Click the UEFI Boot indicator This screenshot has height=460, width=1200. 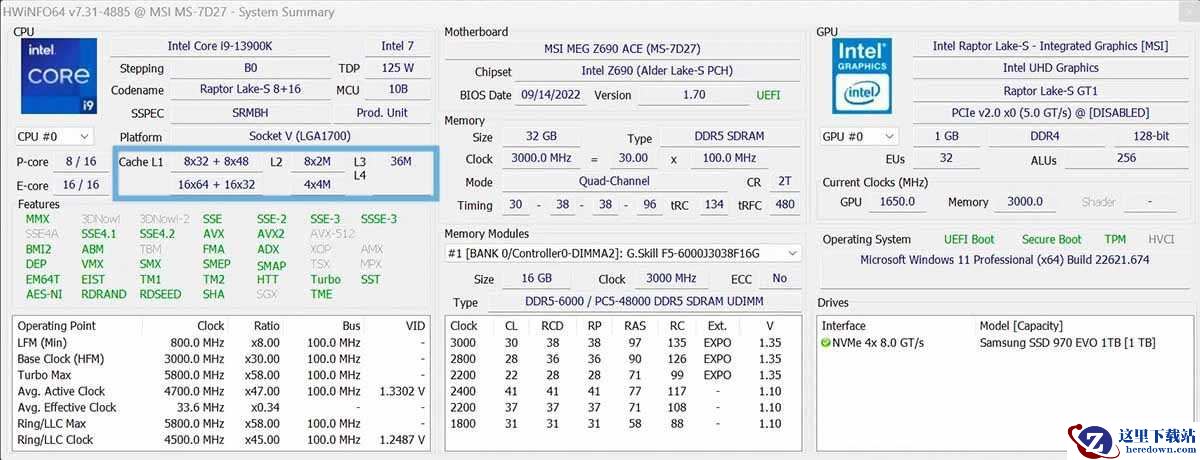click(969, 240)
